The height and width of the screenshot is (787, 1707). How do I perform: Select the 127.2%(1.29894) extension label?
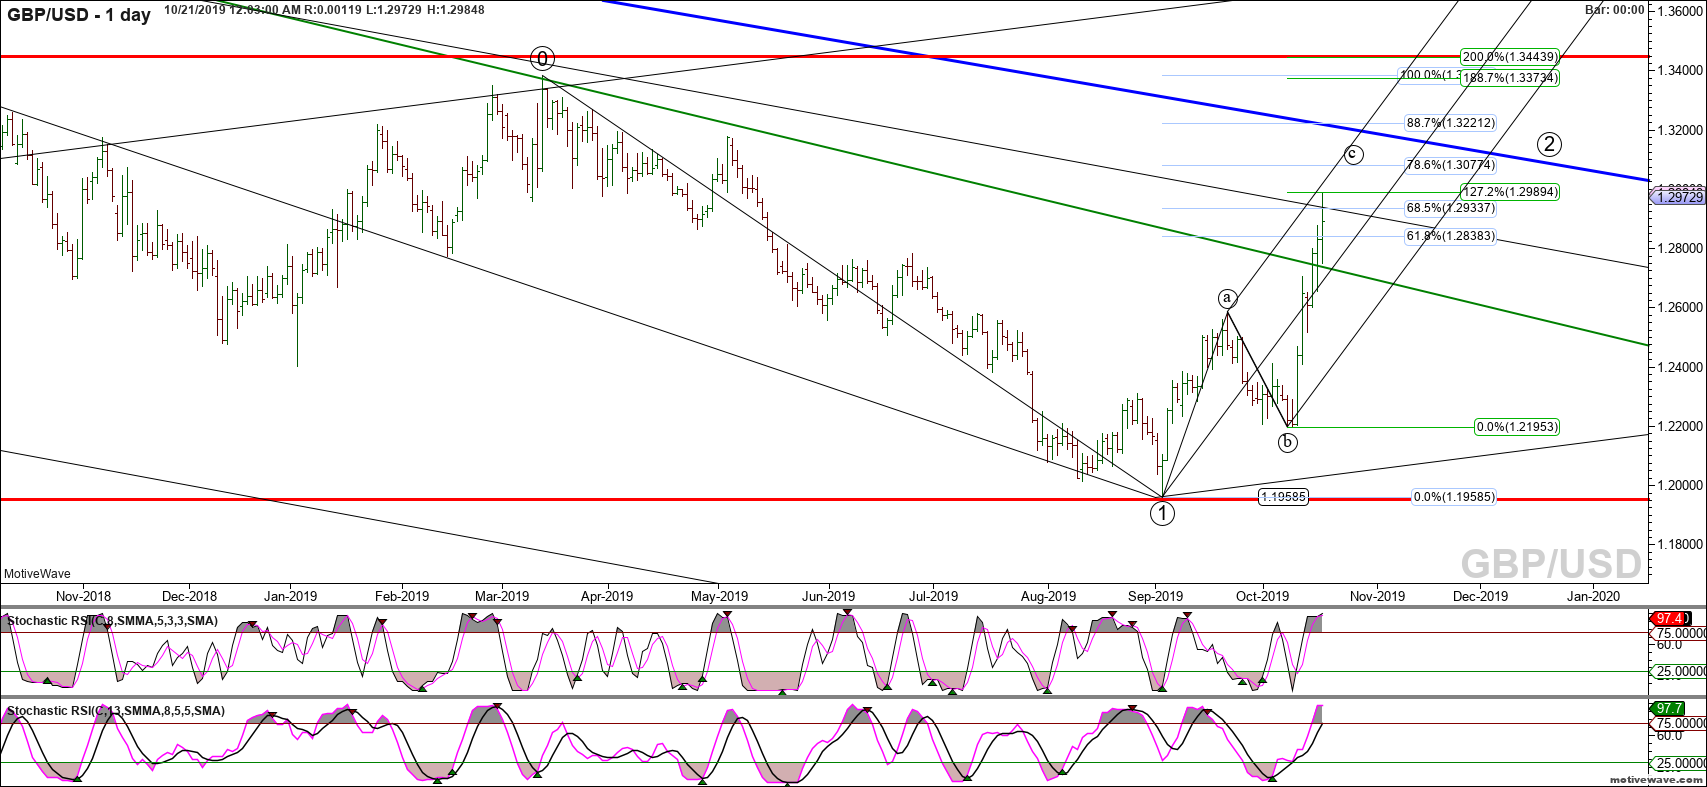[1509, 192]
